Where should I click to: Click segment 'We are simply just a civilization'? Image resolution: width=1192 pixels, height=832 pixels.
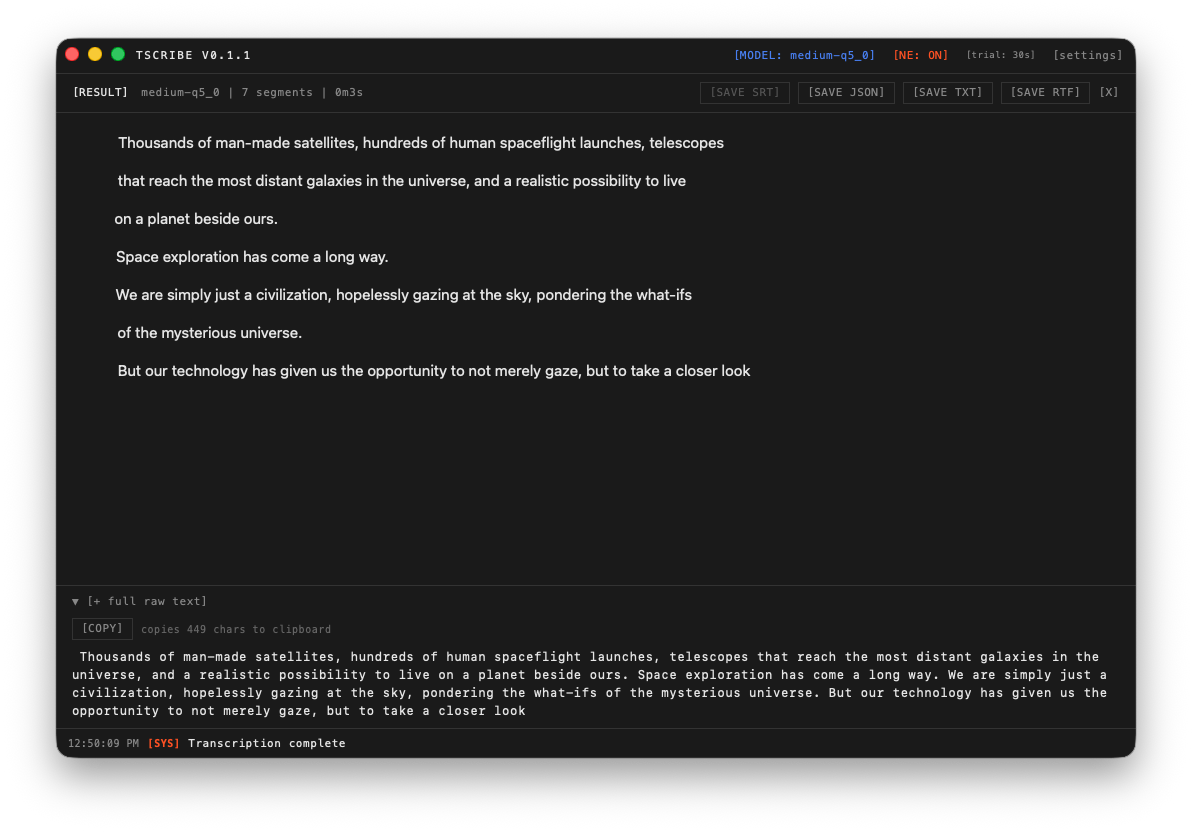[404, 295]
